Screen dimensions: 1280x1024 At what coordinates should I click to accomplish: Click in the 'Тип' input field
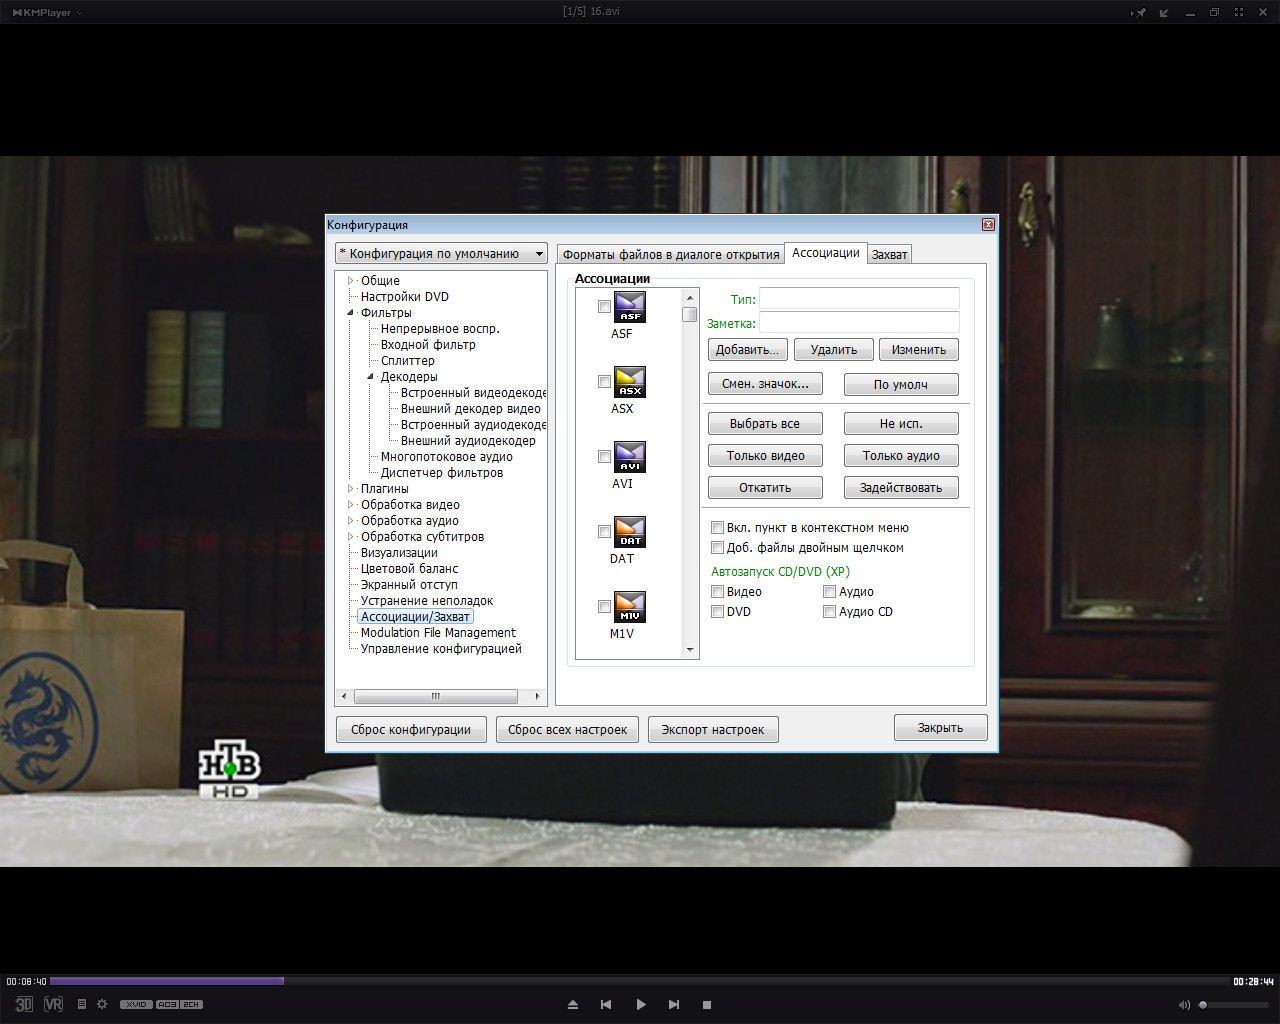coord(858,299)
